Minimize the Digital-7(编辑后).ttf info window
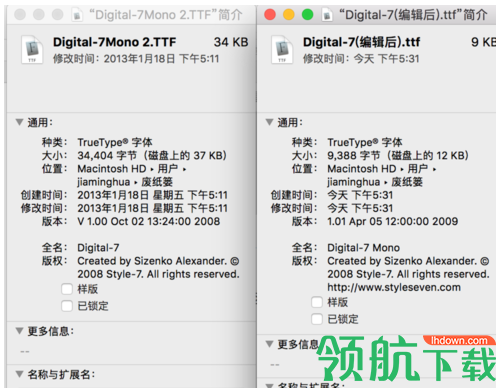Screen dimensions: 496x388 point(289,15)
